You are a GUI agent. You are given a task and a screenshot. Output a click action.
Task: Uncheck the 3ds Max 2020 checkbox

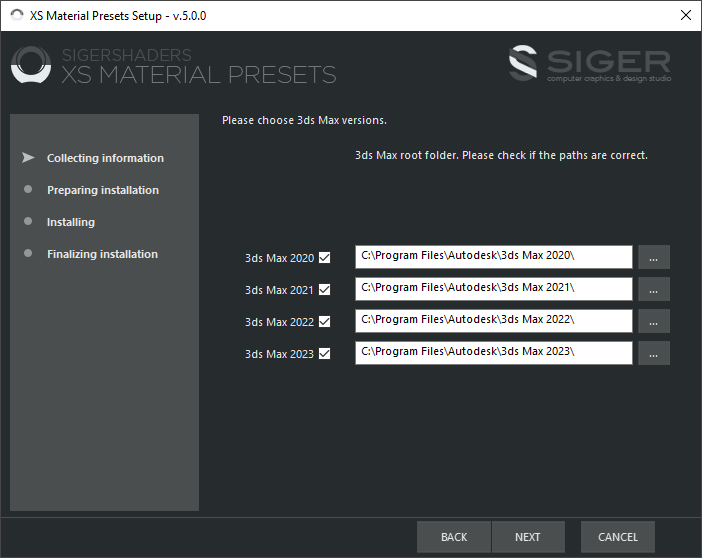[325, 258]
